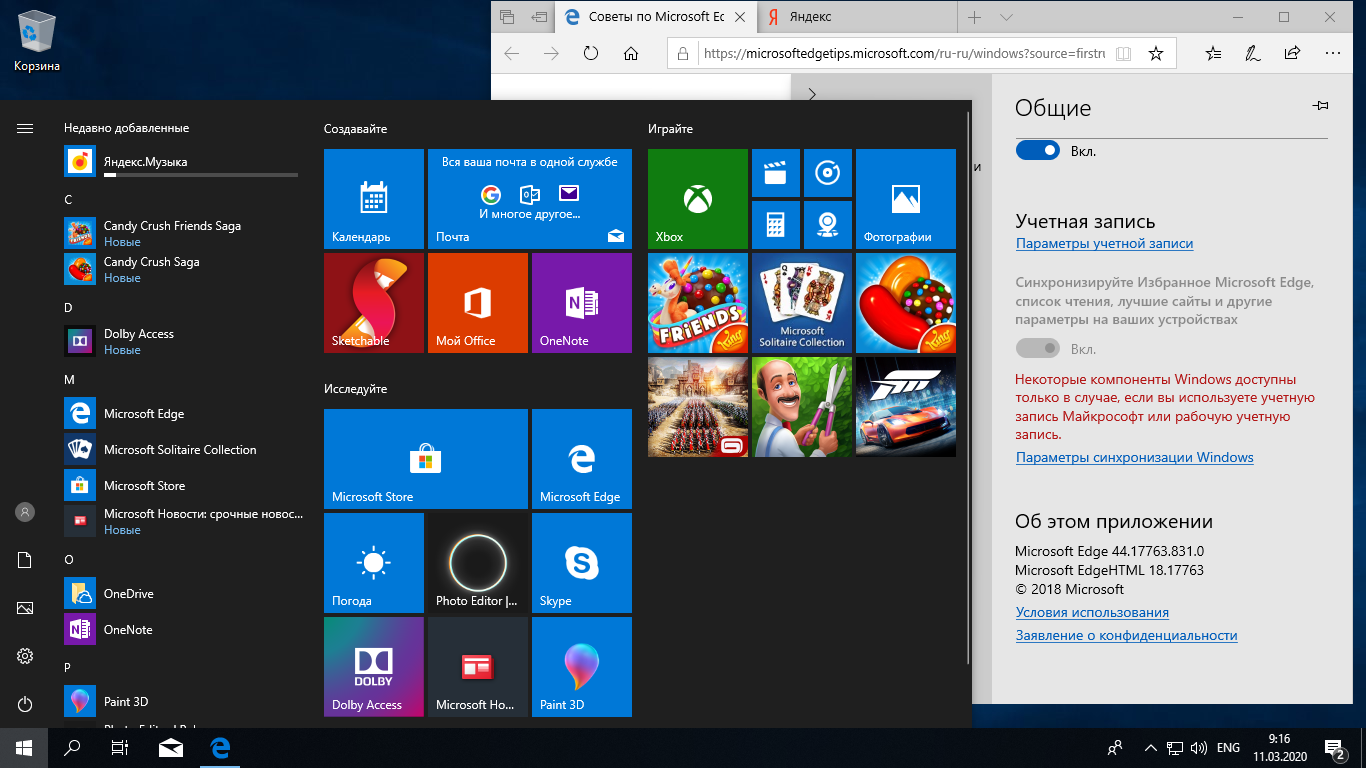Image resolution: width=1366 pixels, height=768 pixels.
Task: Open OneDrive from app list
Action: pyautogui.click(x=182, y=593)
